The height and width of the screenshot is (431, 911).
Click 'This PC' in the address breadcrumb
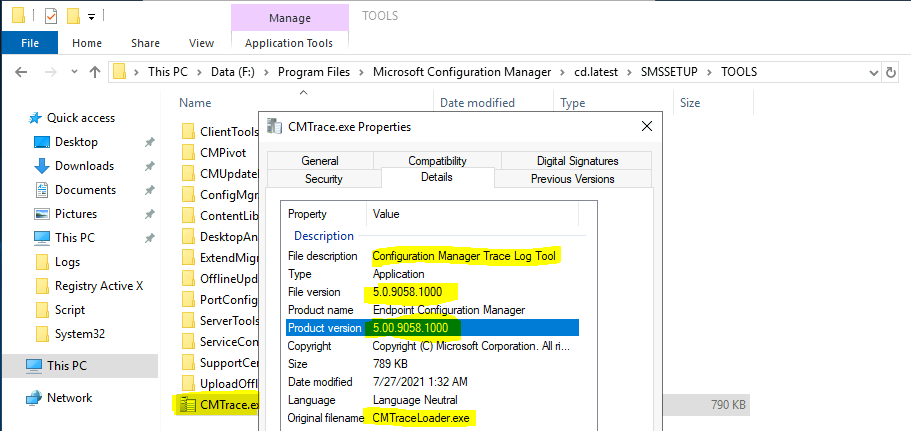[x=167, y=72]
